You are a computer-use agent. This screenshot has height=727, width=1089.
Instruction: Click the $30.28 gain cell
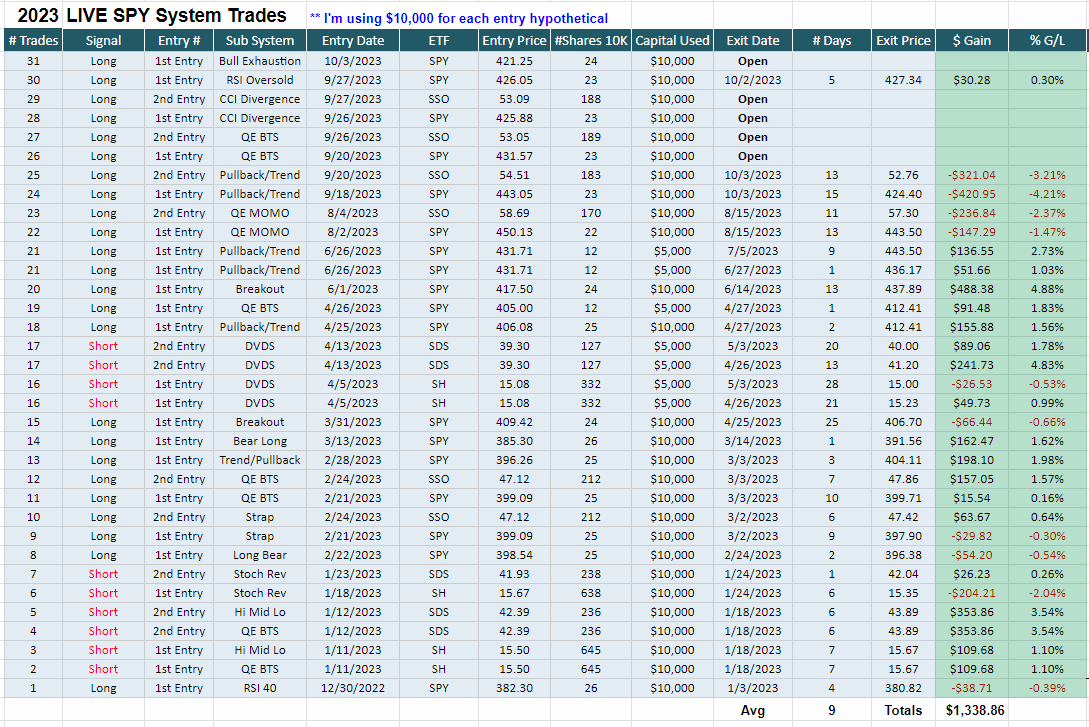tap(972, 80)
